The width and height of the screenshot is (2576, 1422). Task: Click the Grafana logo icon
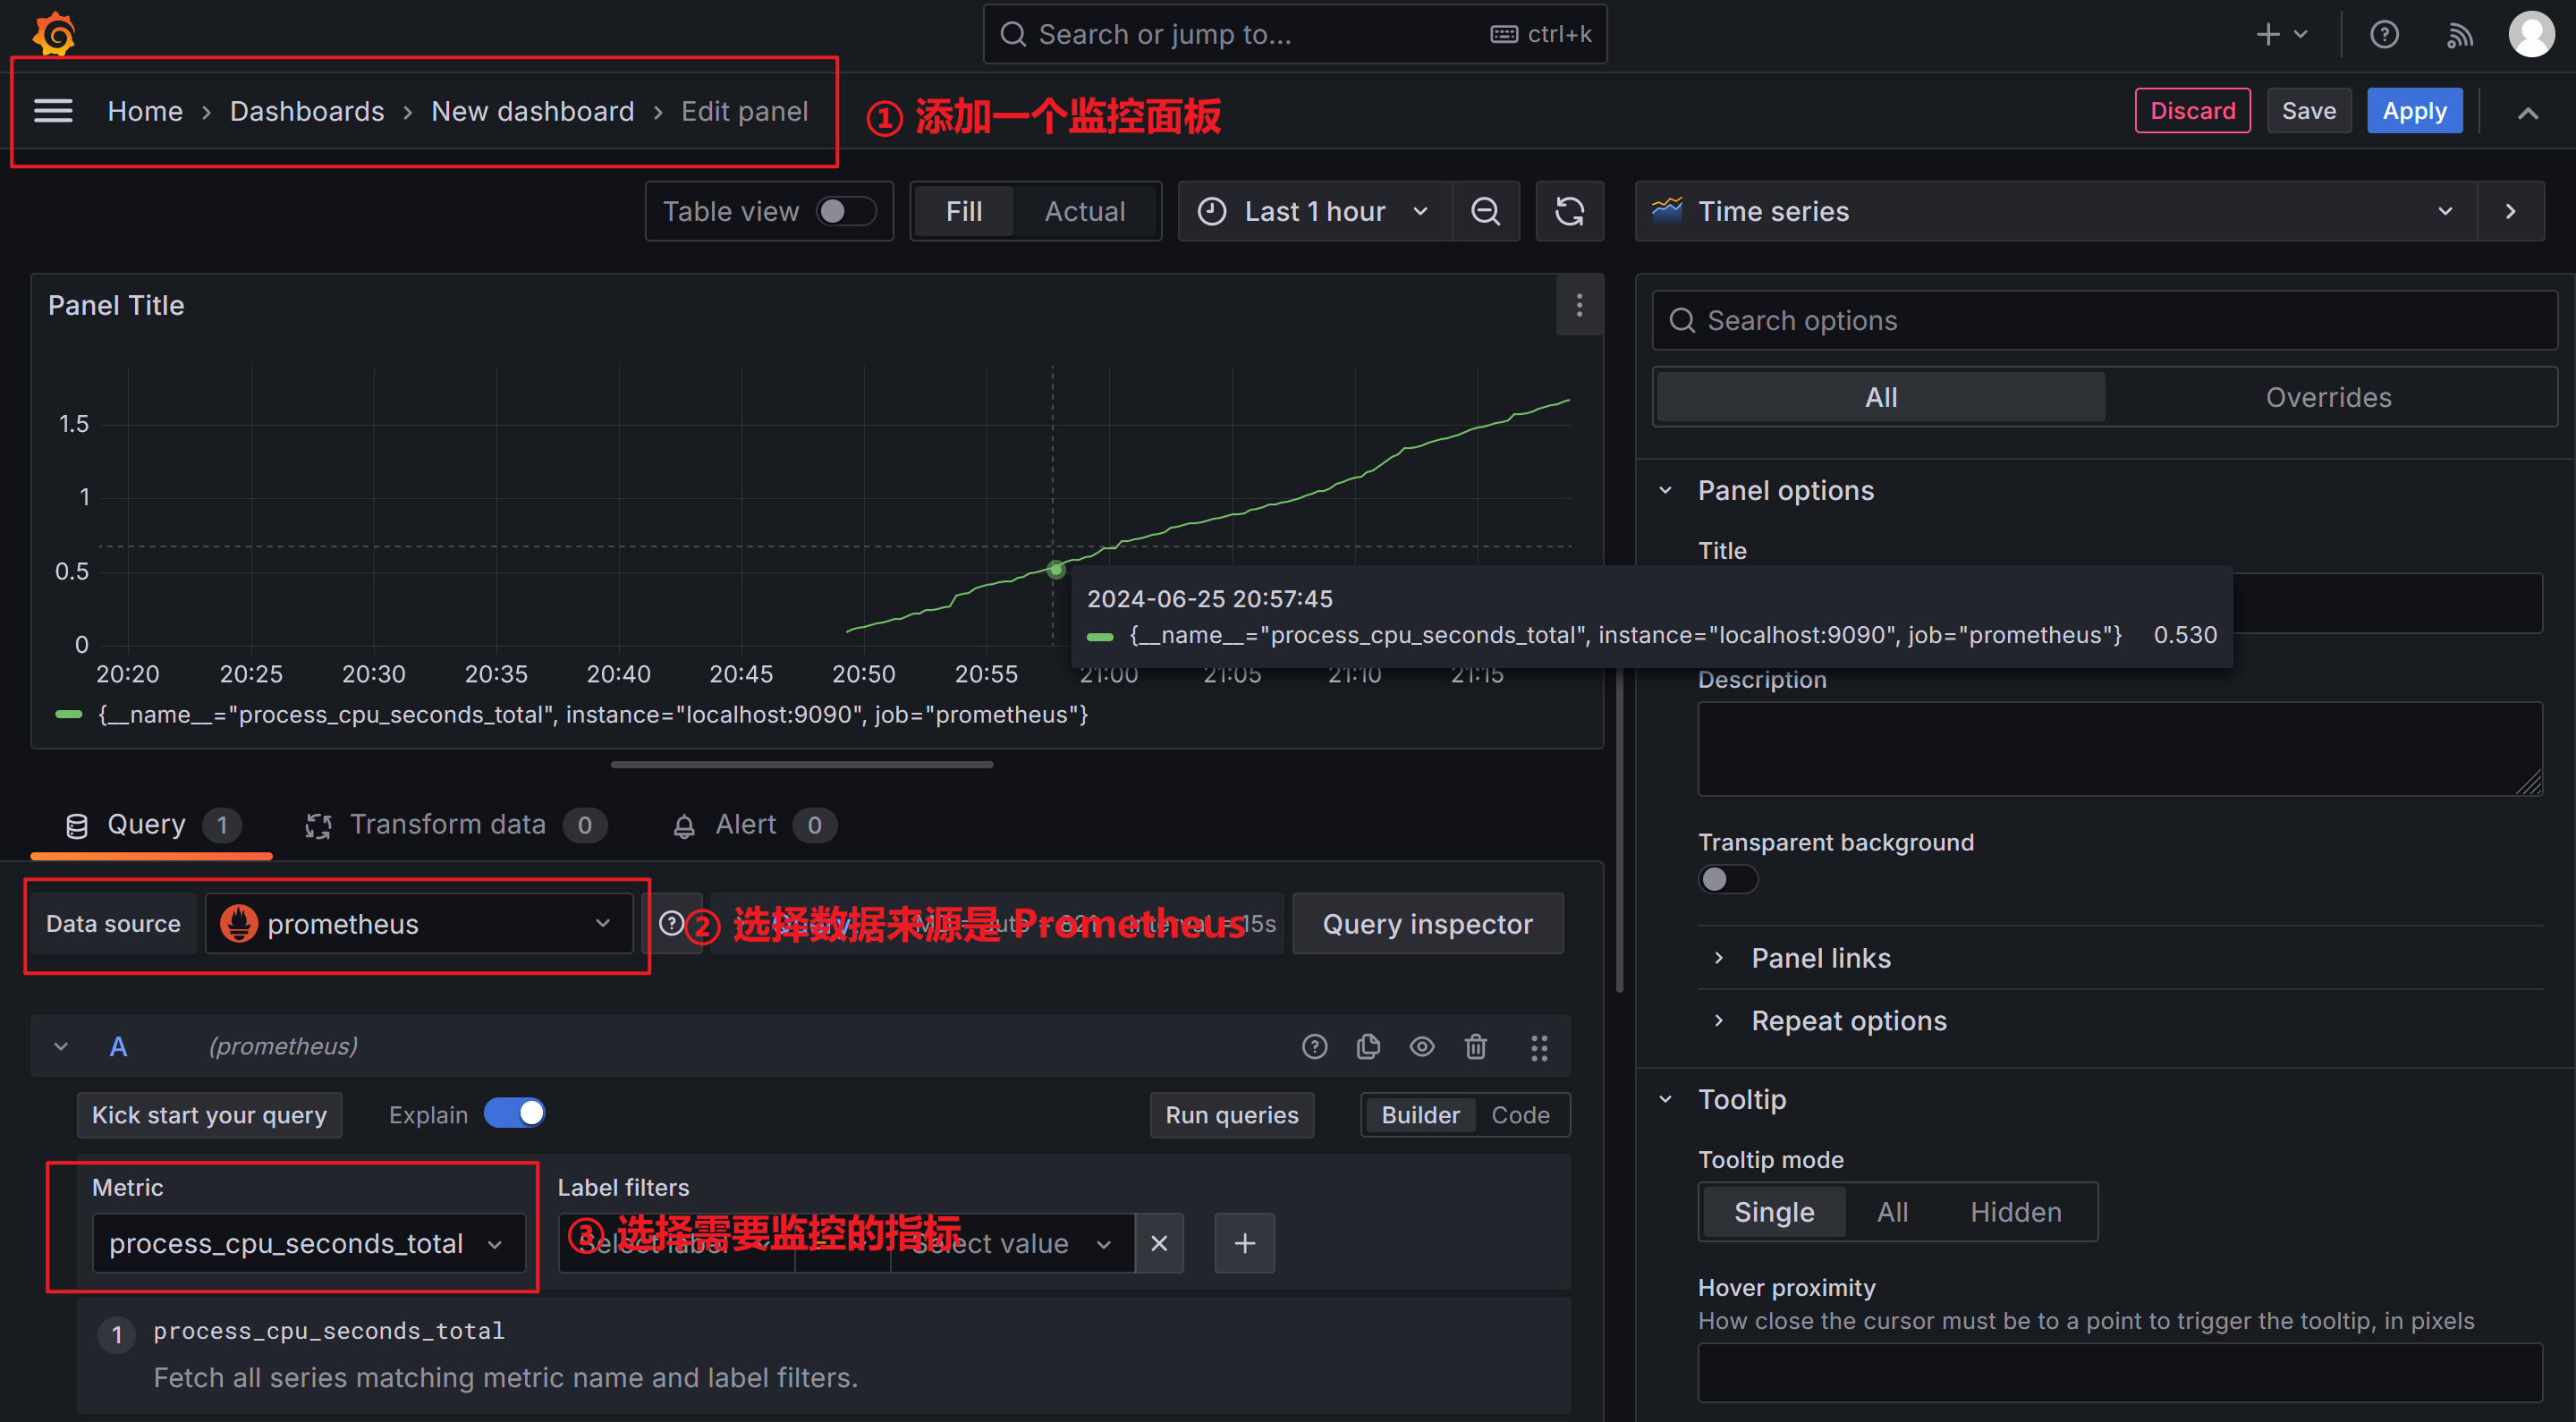coord(54,34)
